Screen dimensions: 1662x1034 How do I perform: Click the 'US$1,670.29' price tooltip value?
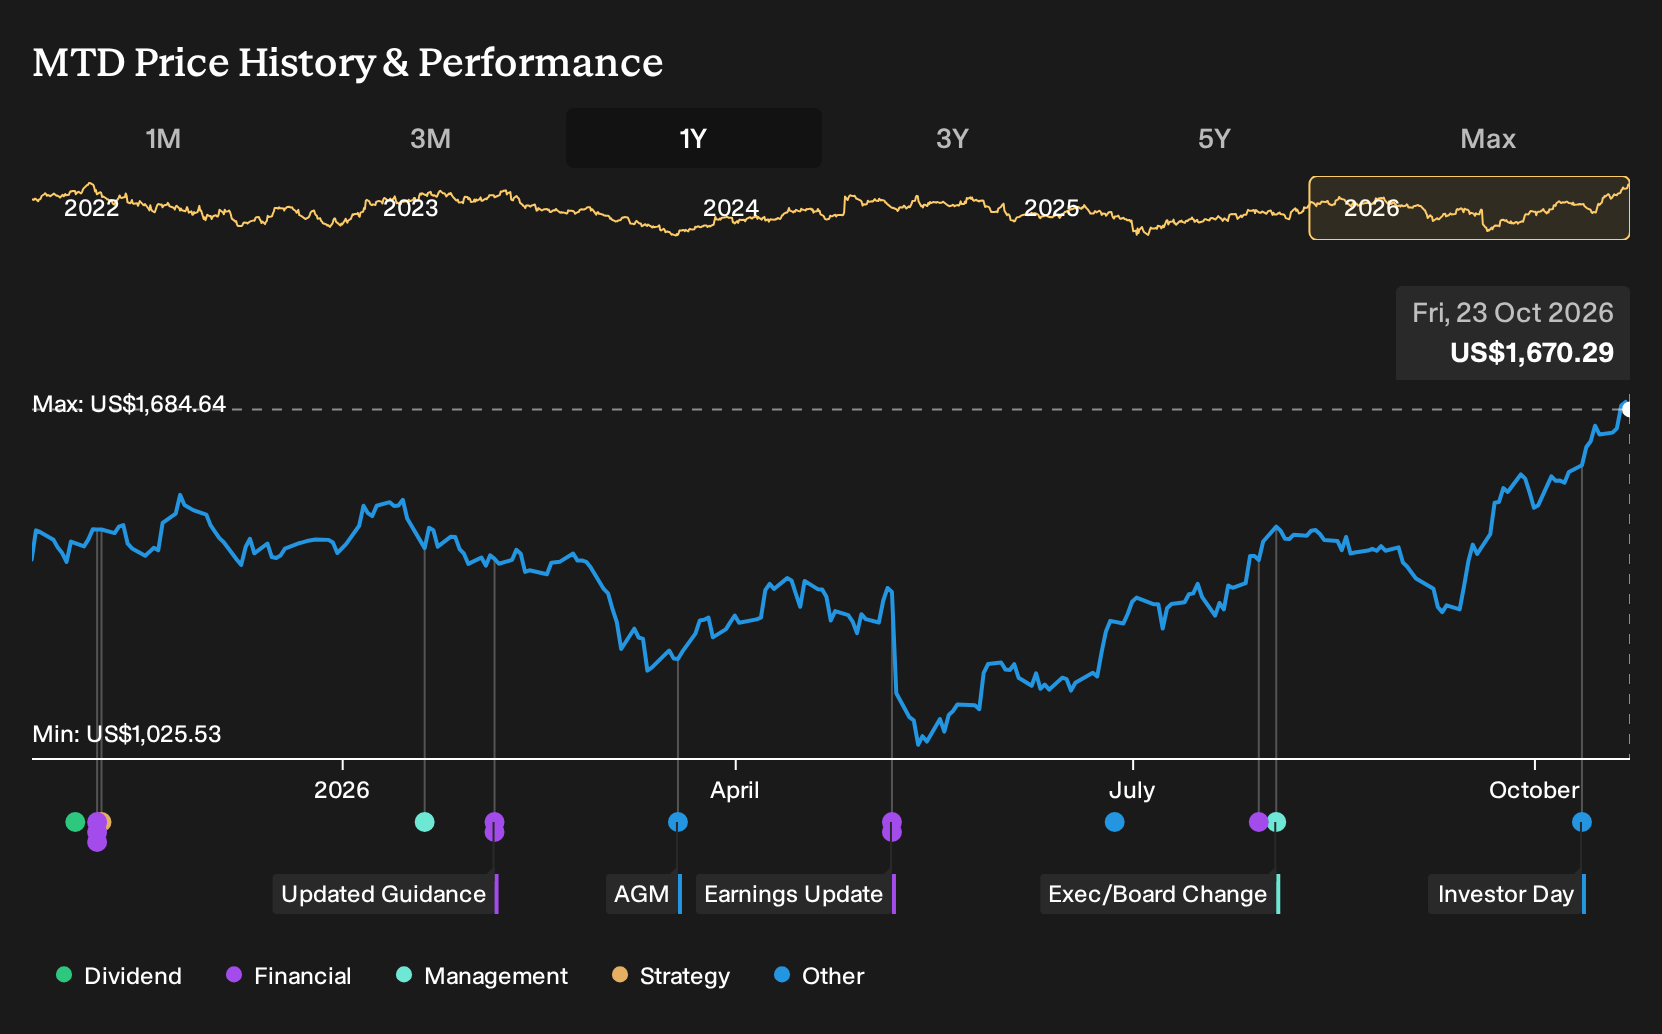pyautogui.click(x=1532, y=353)
